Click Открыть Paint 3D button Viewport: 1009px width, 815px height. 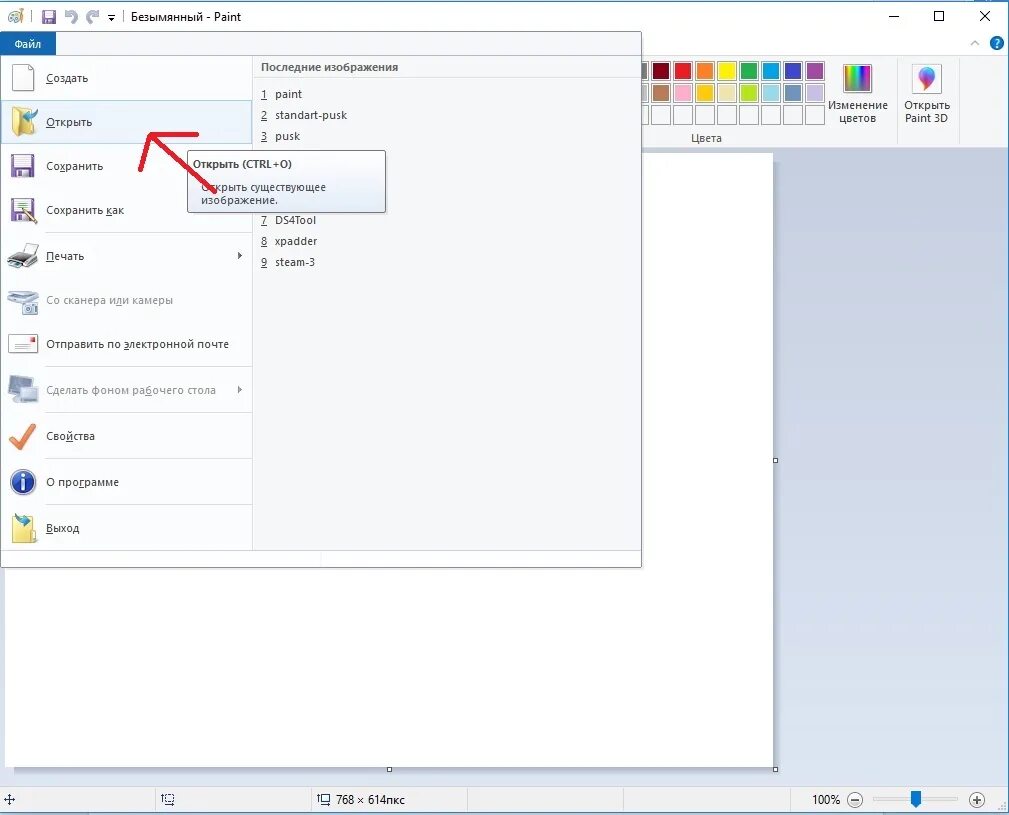pos(927,94)
